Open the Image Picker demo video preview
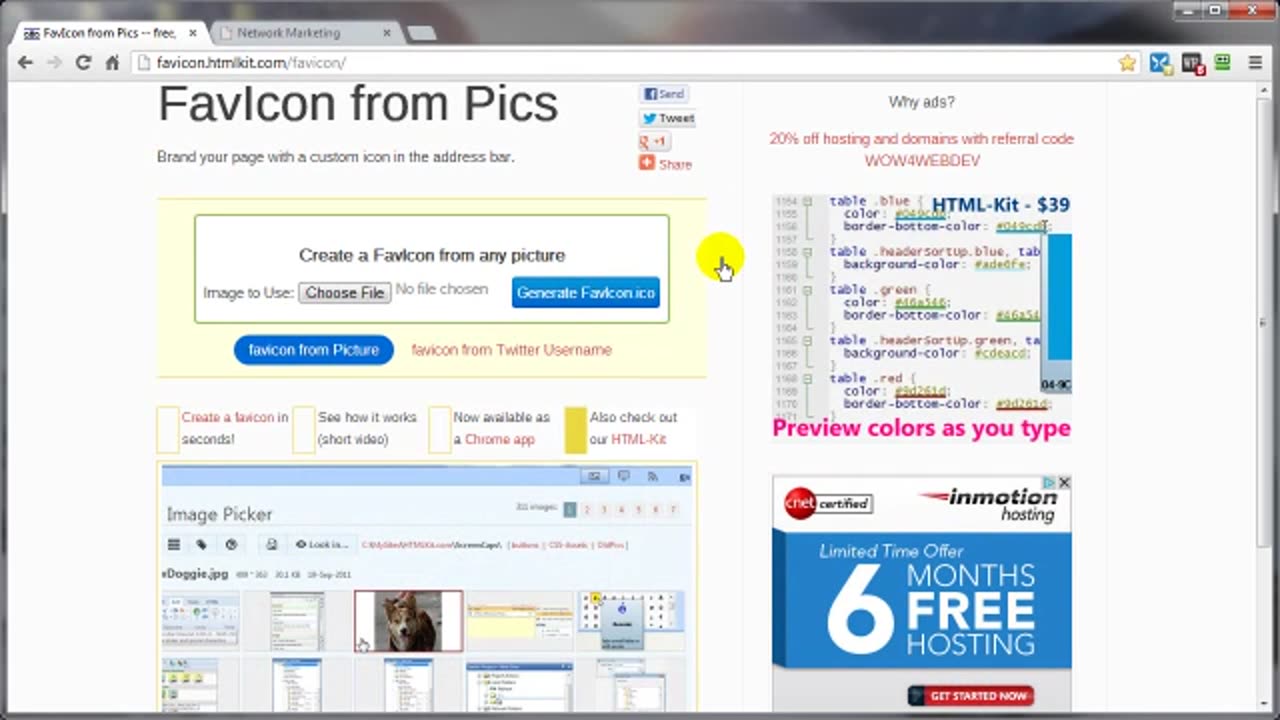This screenshot has height=720, width=1280. coord(427,588)
